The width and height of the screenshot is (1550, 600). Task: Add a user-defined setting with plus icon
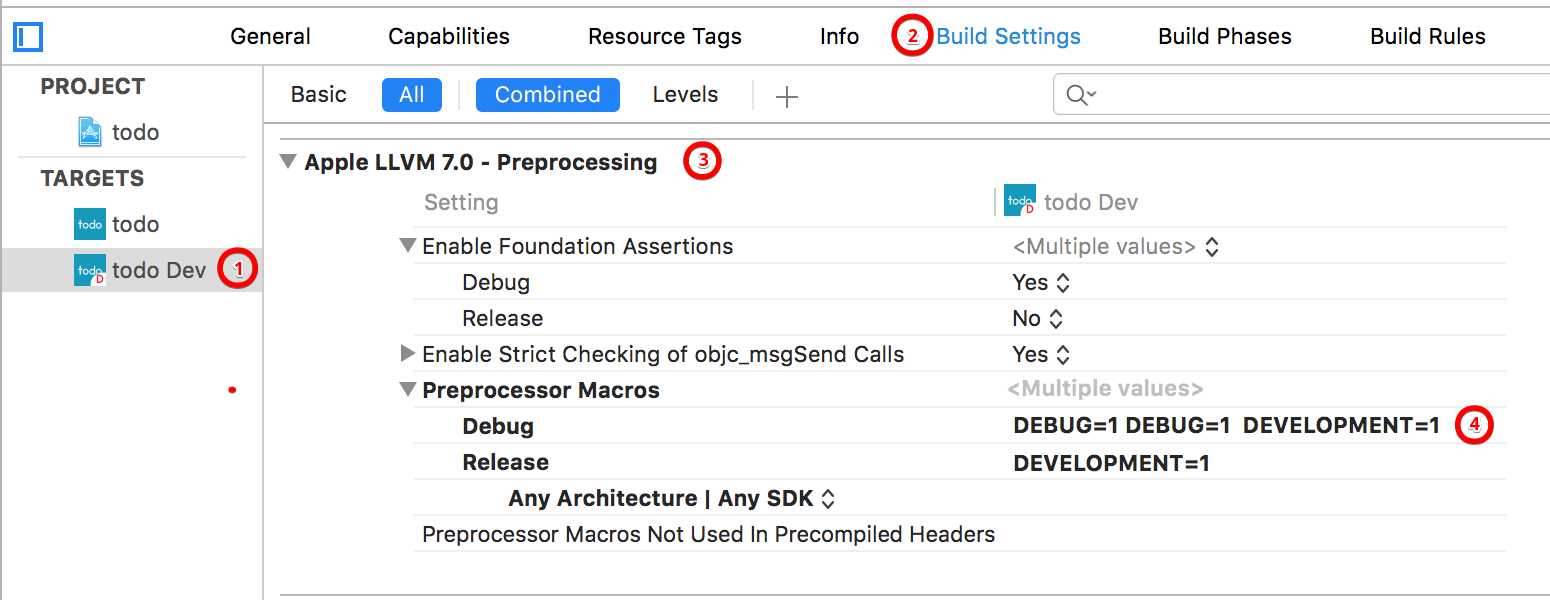pyautogui.click(x=787, y=96)
